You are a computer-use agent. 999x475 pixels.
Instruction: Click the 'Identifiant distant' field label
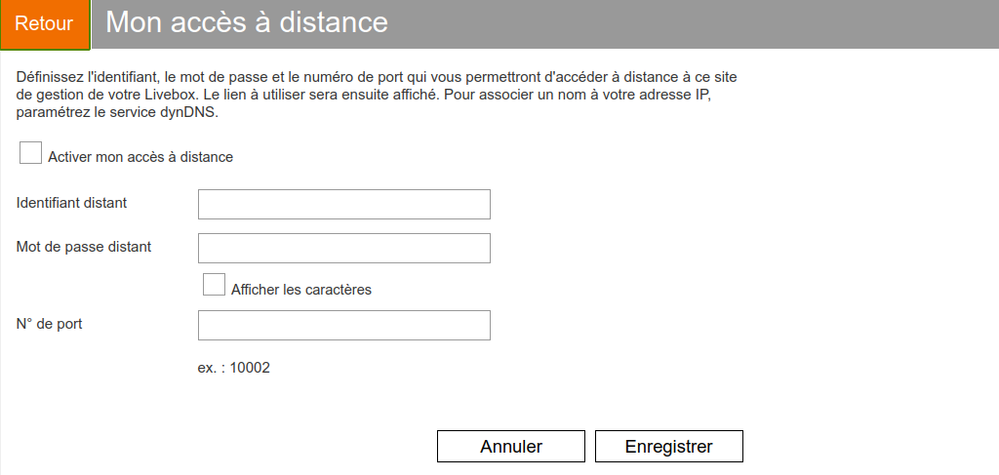(x=72, y=203)
